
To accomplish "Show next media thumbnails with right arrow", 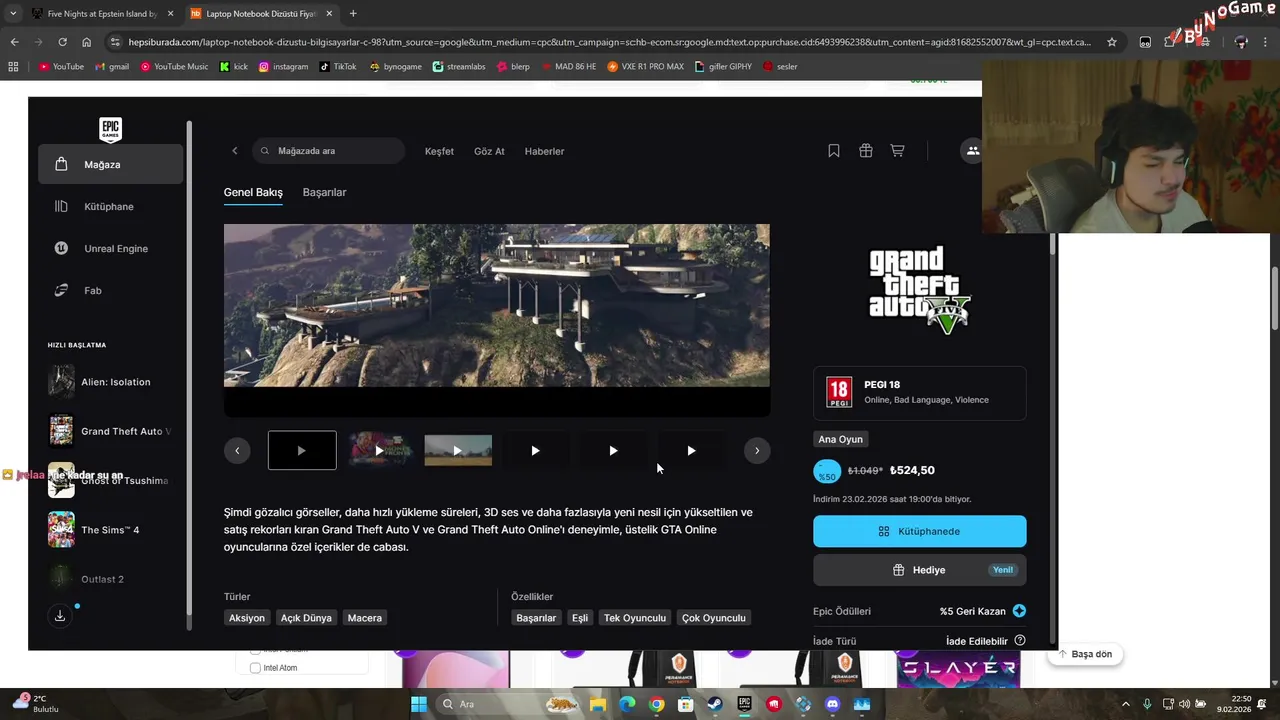I will (x=757, y=450).
